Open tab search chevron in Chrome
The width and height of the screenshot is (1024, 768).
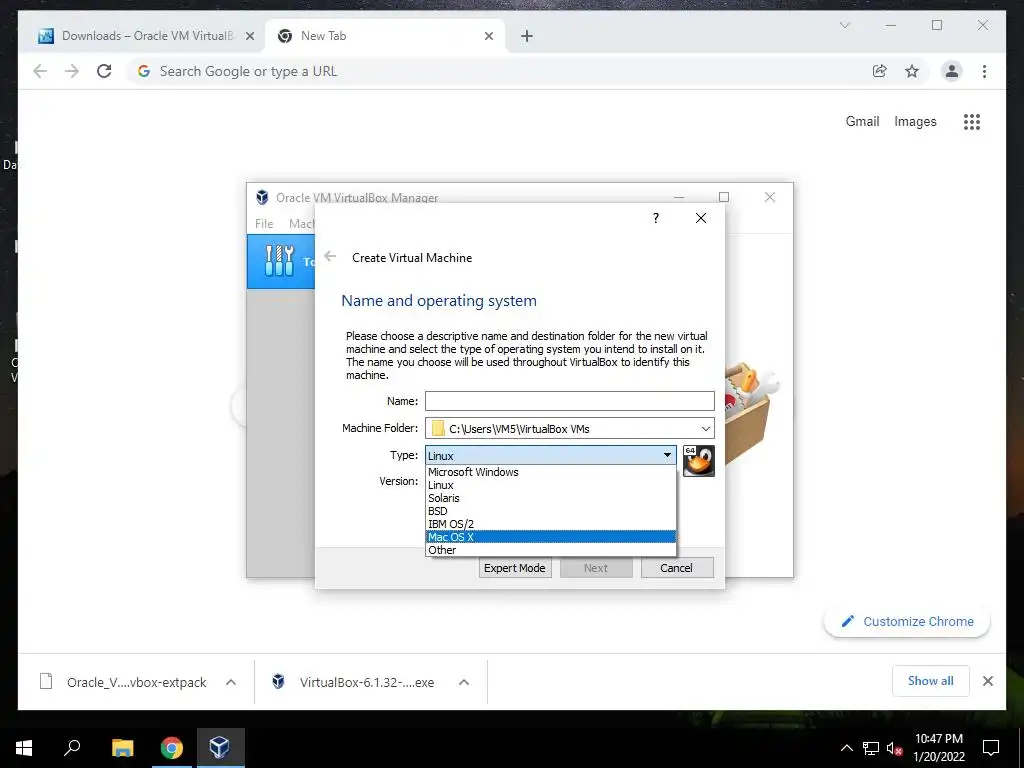tap(844, 25)
